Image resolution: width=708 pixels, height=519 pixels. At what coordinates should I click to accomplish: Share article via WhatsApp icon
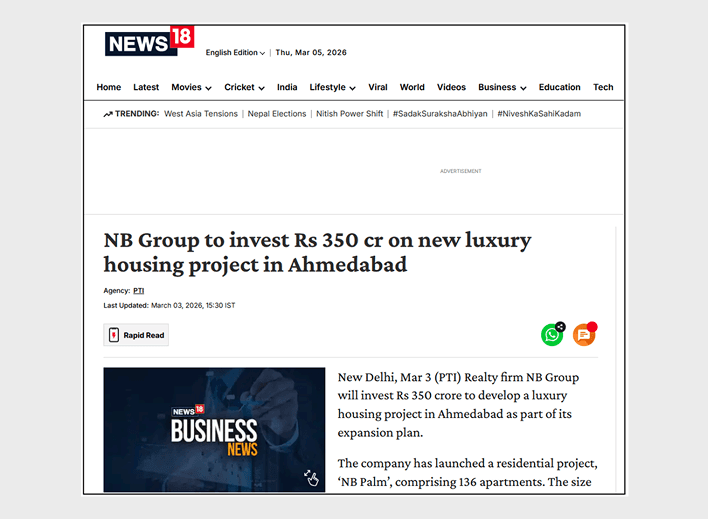click(x=552, y=335)
